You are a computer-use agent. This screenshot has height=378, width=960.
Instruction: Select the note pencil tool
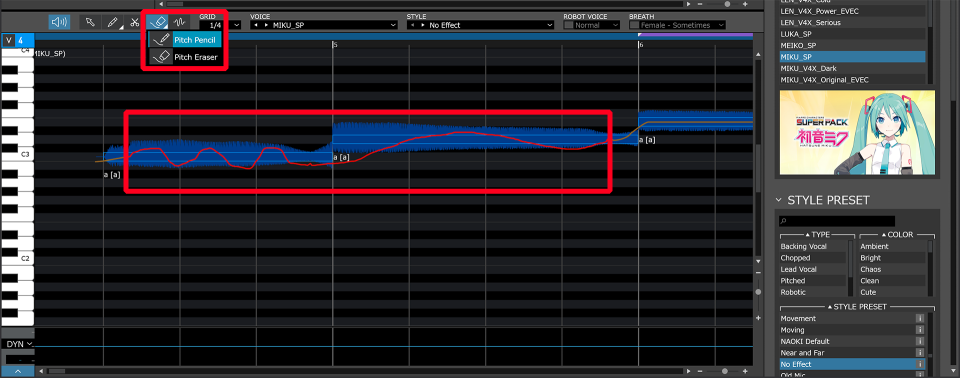(x=113, y=22)
